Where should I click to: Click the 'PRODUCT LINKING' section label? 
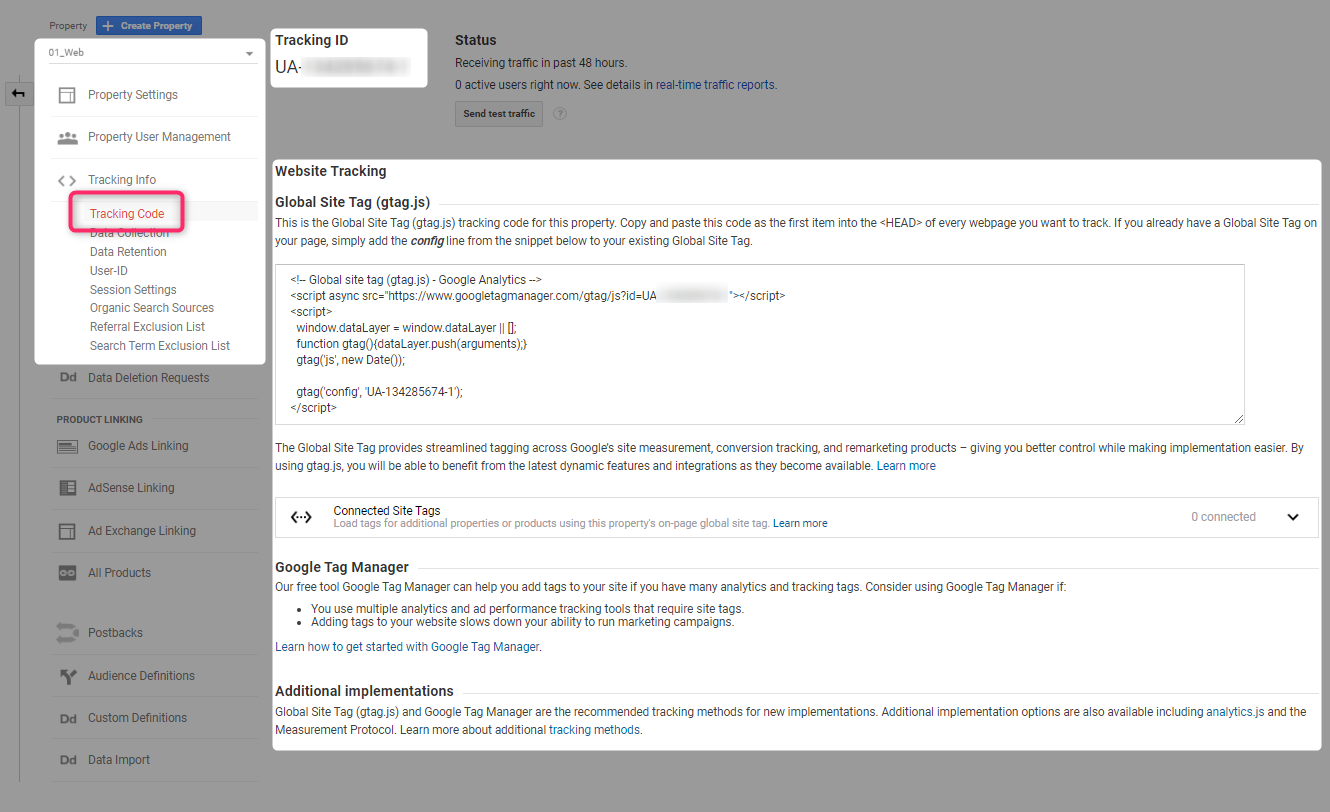click(99, 420)
